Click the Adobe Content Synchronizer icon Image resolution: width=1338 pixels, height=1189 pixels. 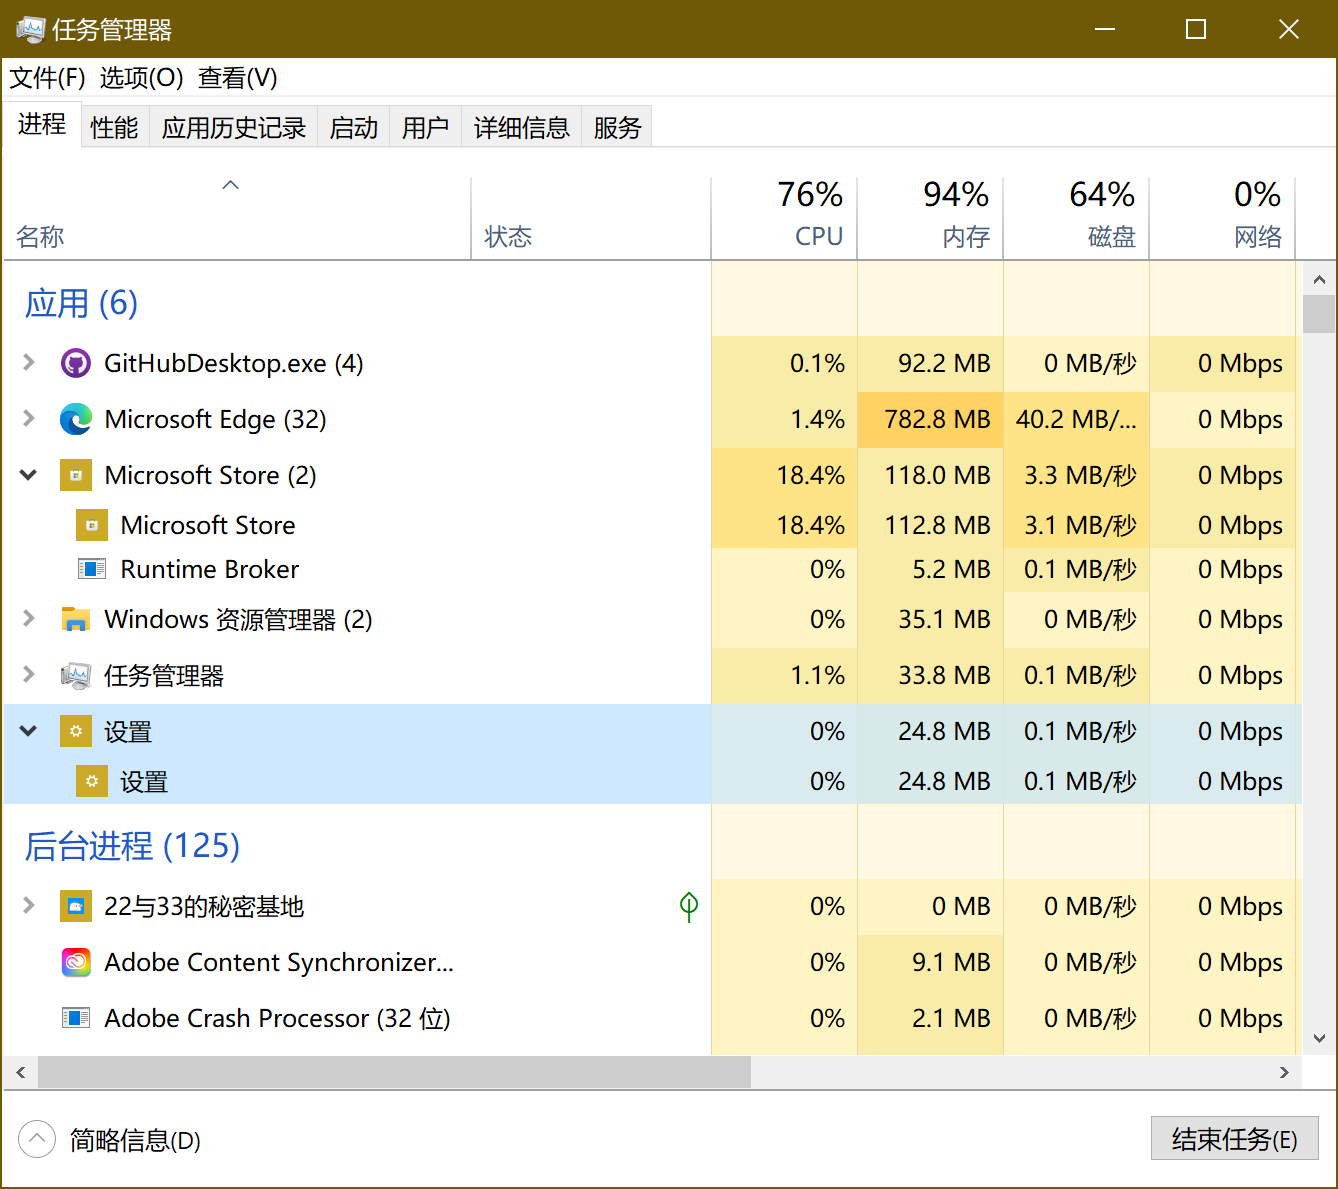tap(76, 962)
